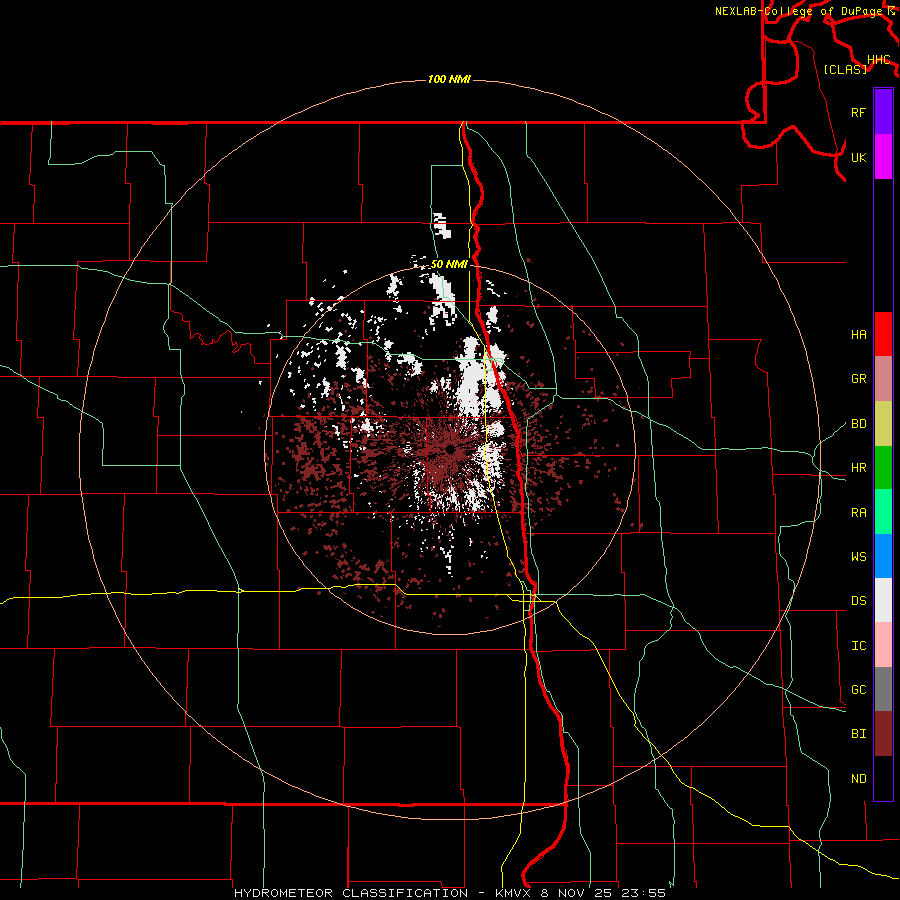Click the GC legend label
900x900 pixels.
[x=858, y=690]
